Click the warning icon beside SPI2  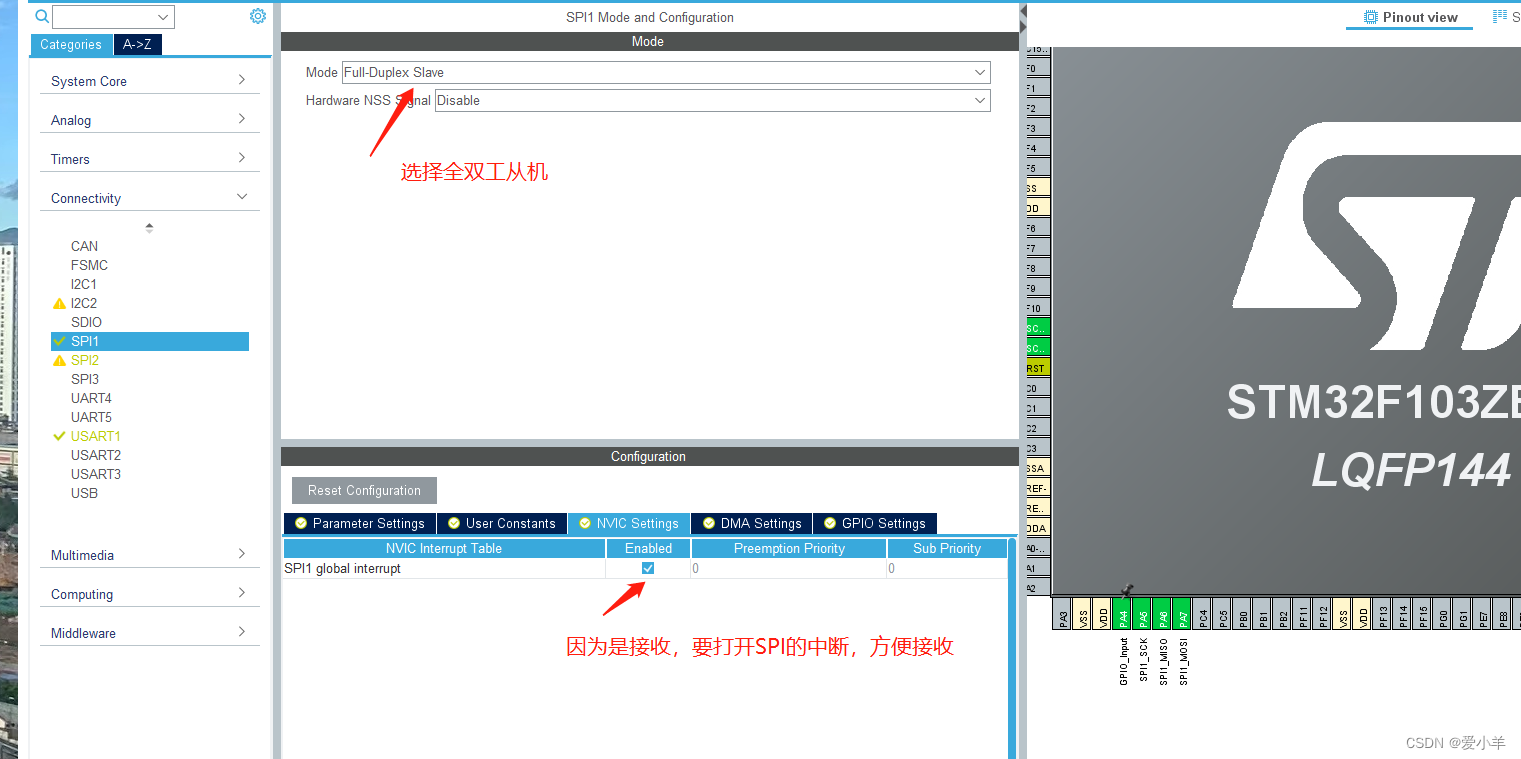(x=59, y=360)
